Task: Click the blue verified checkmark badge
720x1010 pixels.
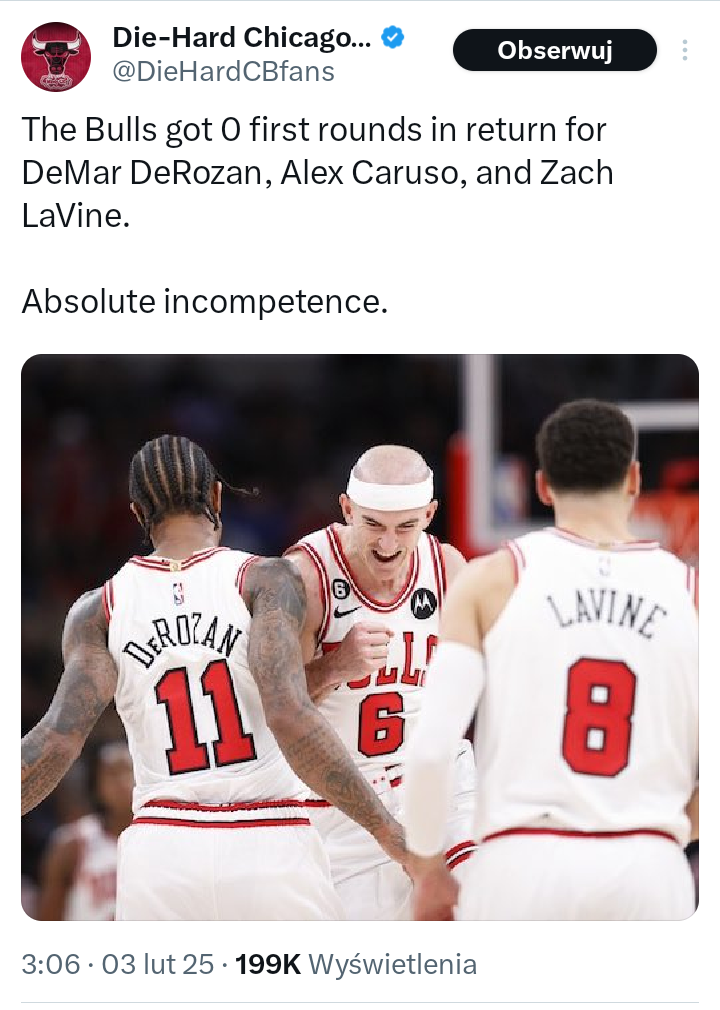Action: (x=392, y=38)
